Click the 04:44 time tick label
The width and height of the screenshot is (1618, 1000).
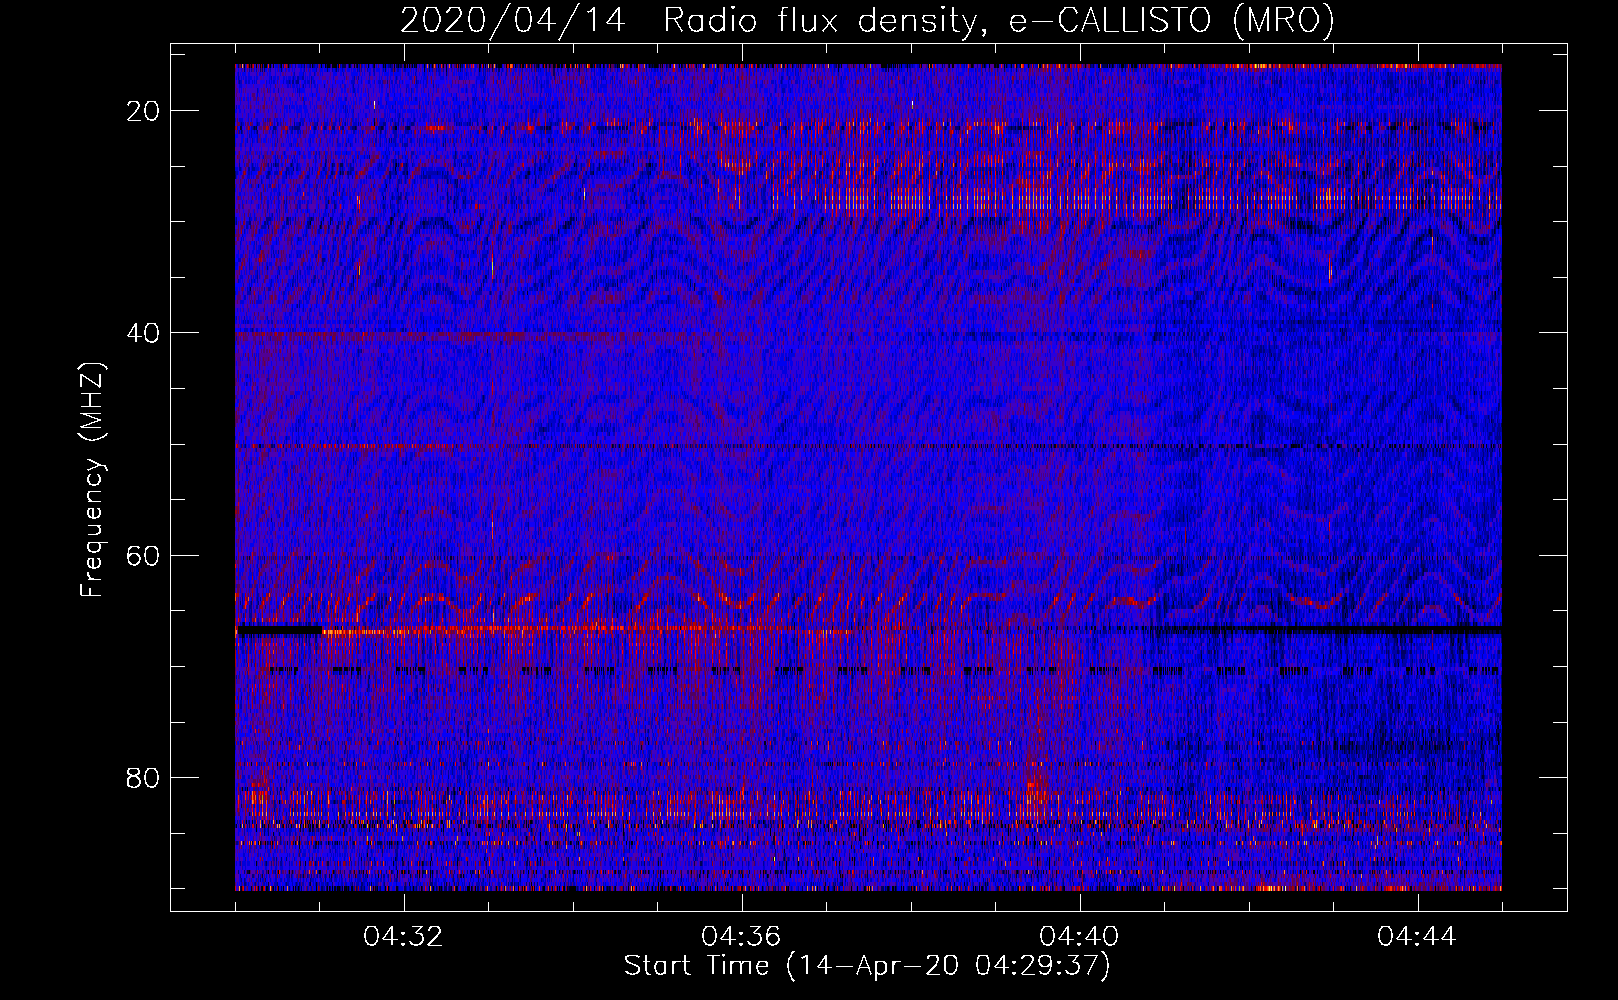[x=1417, y=937]
